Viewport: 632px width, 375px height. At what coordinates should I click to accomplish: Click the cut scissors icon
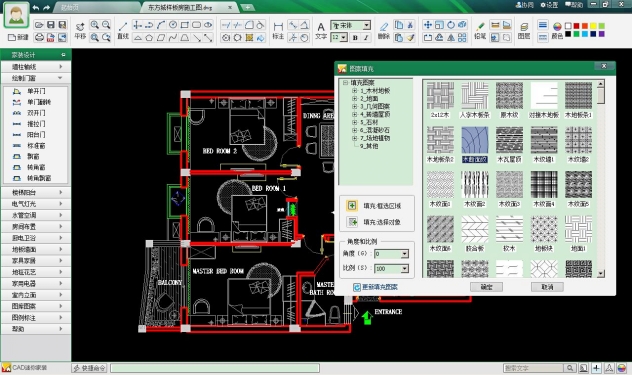click(410, 25)
